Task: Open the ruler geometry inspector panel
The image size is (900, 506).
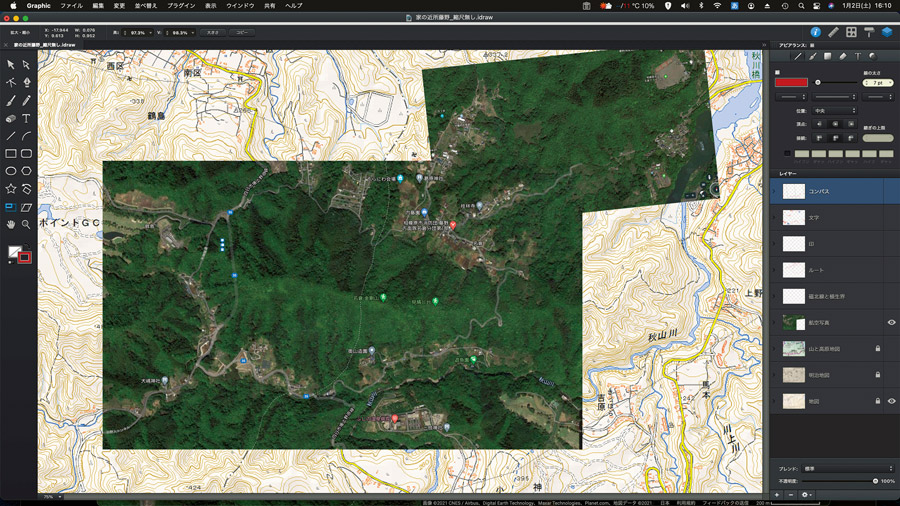Action: [x=833, y=32]
